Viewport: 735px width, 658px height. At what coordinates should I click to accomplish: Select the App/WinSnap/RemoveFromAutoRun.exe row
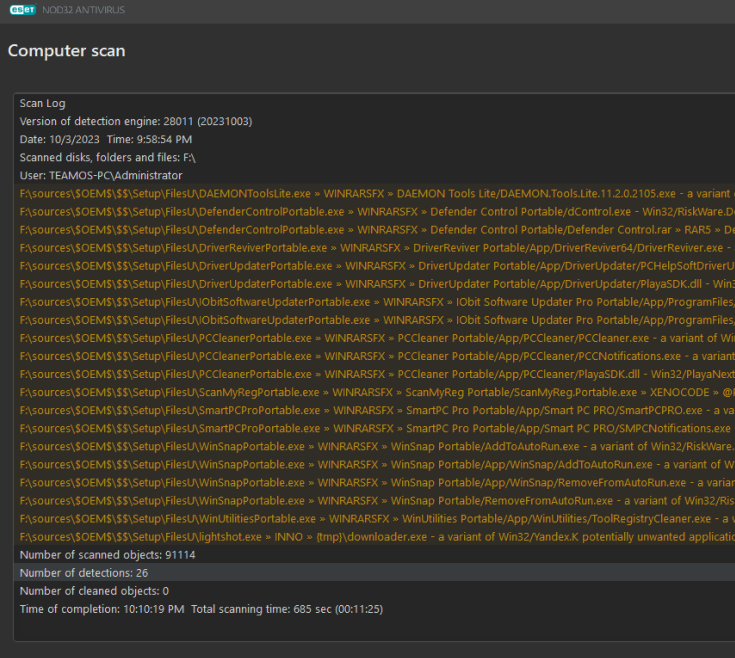pyautogui.click(x=375, y=482)
